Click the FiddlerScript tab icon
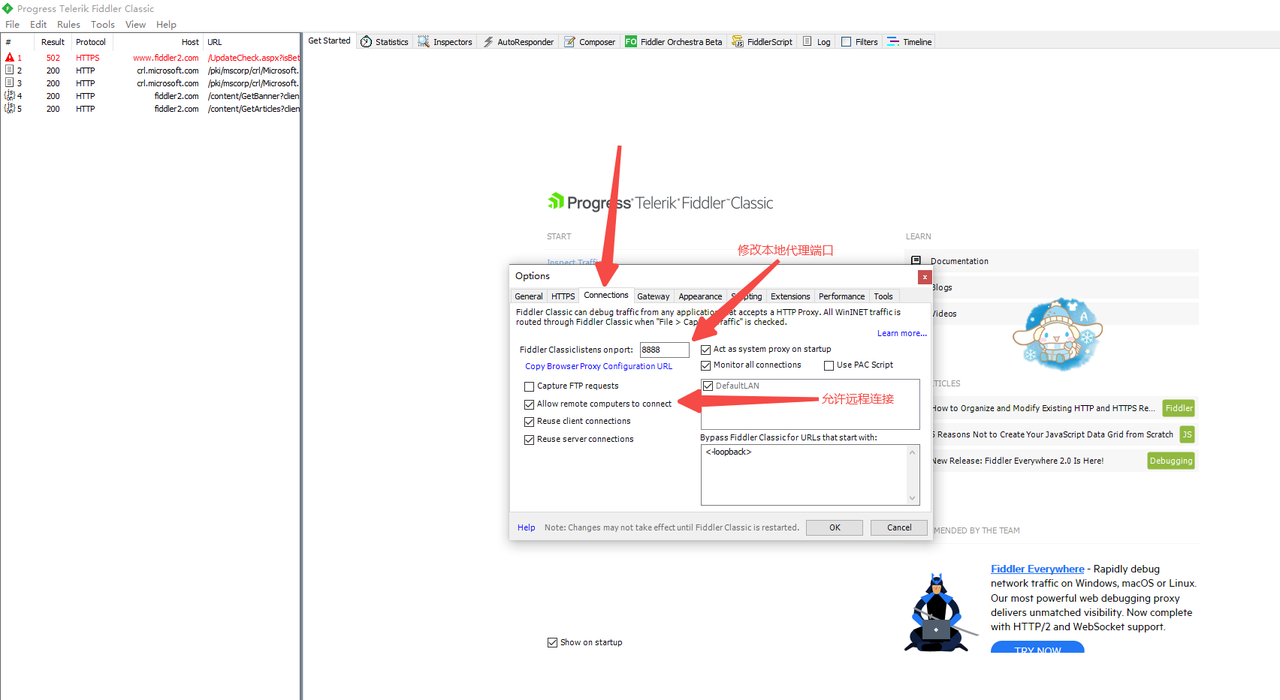 (x=738, y=42)
